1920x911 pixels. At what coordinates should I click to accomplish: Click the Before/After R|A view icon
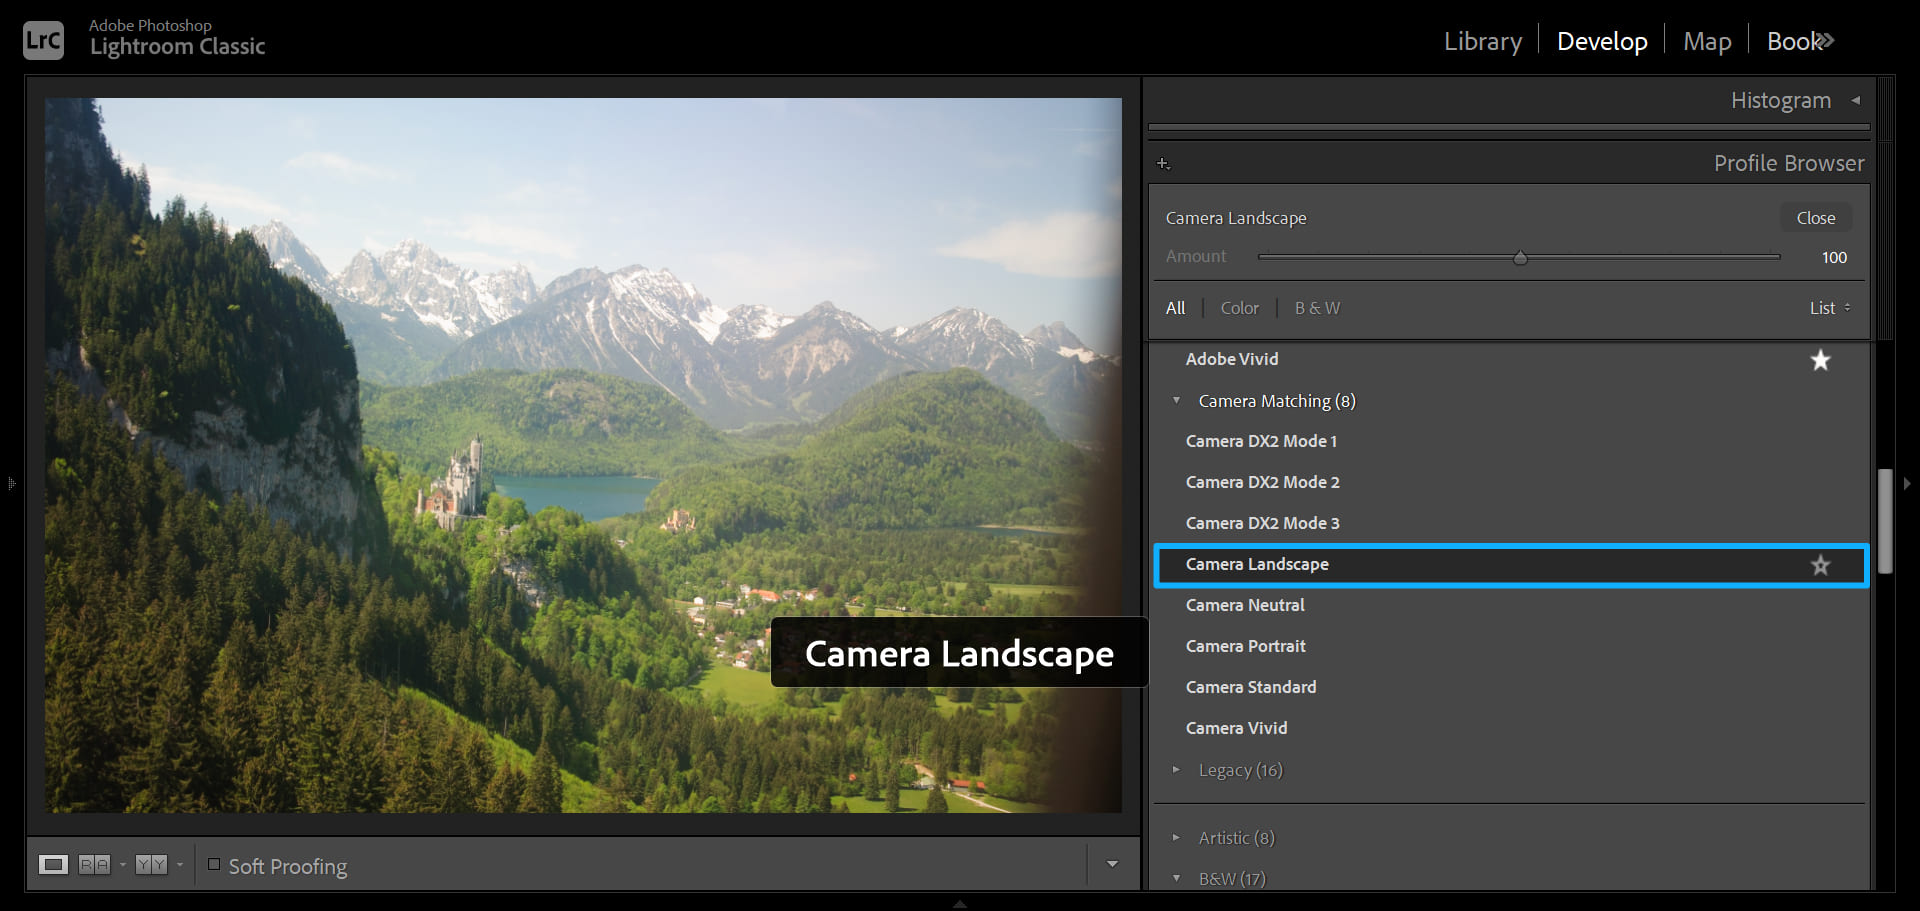point(94,865)
